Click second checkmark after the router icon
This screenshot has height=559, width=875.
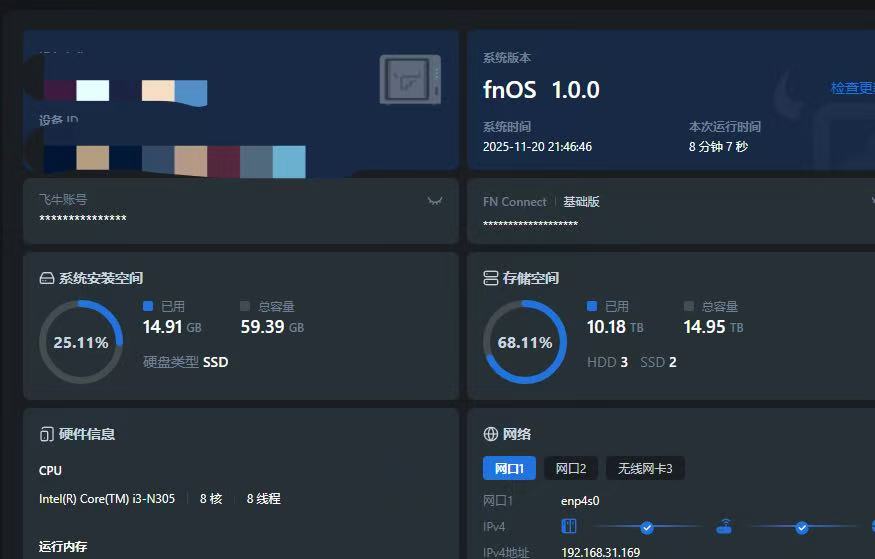[801, 526]
